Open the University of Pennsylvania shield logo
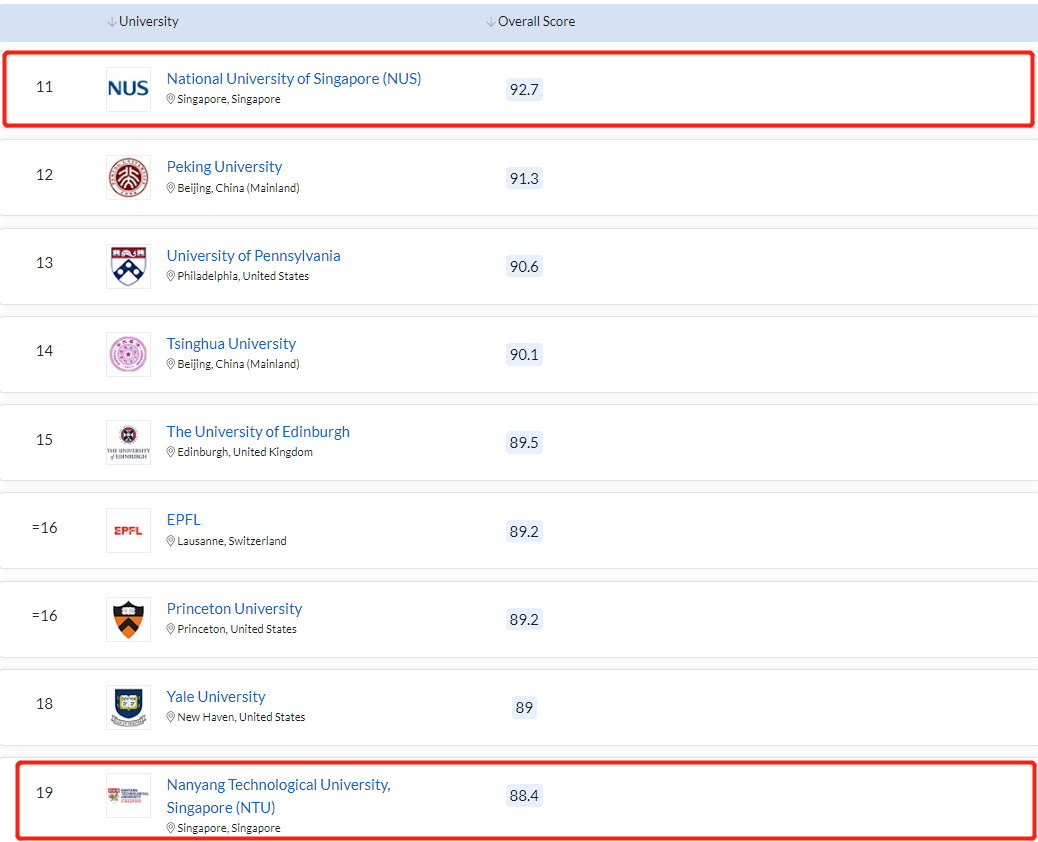Viewport: 1038px width, 842px height. 128,266
